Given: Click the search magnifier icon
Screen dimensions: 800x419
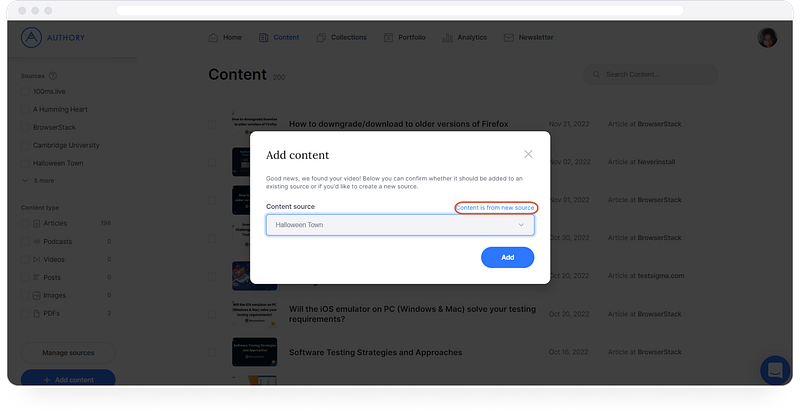Looking at the screenshot, I should (x=596, y=75).
